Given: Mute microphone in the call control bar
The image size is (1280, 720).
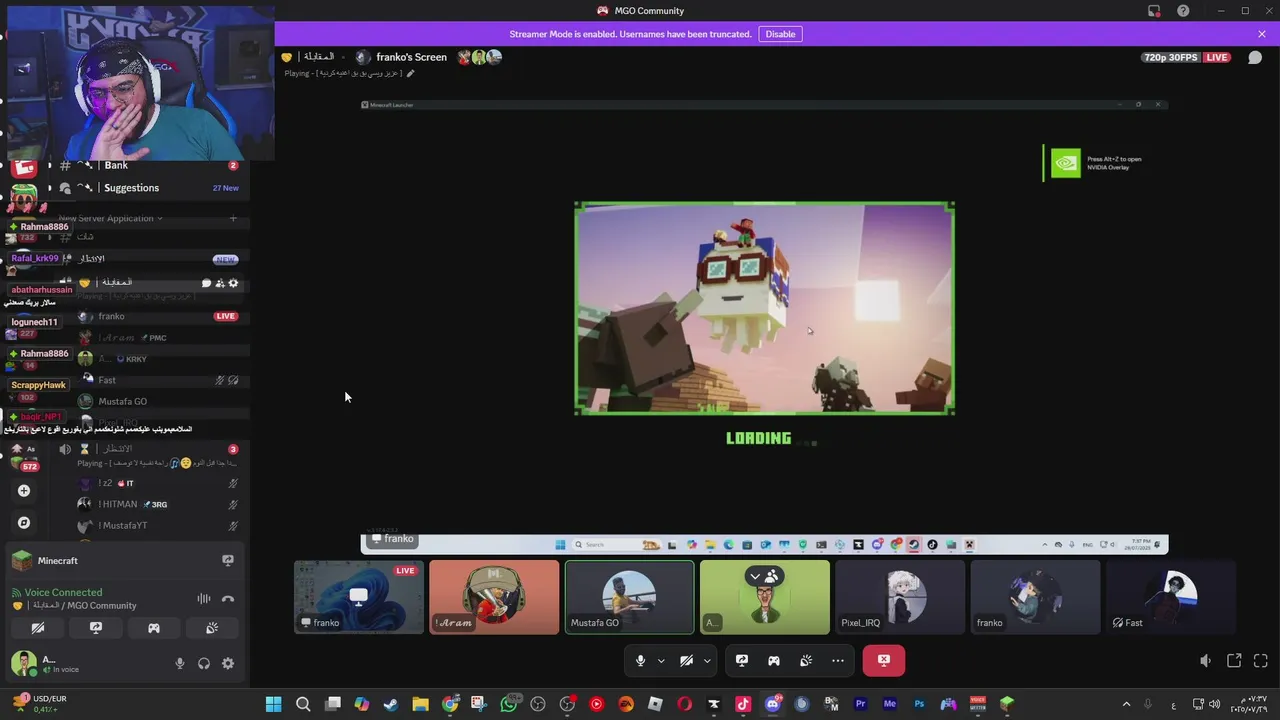Looking at the screenshot, I should point(641,661).
